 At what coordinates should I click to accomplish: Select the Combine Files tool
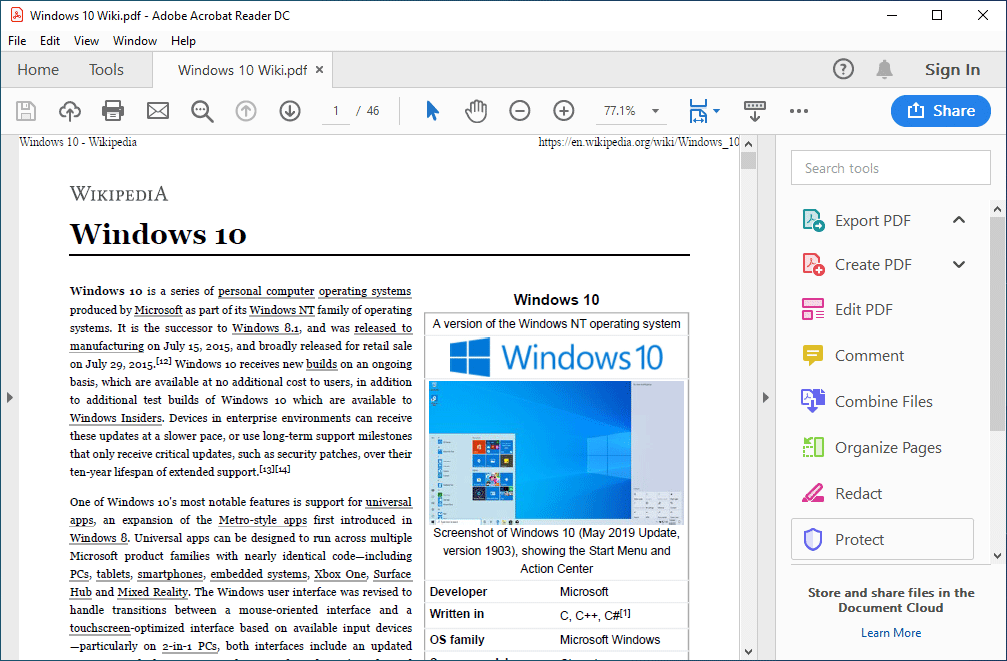882,401
